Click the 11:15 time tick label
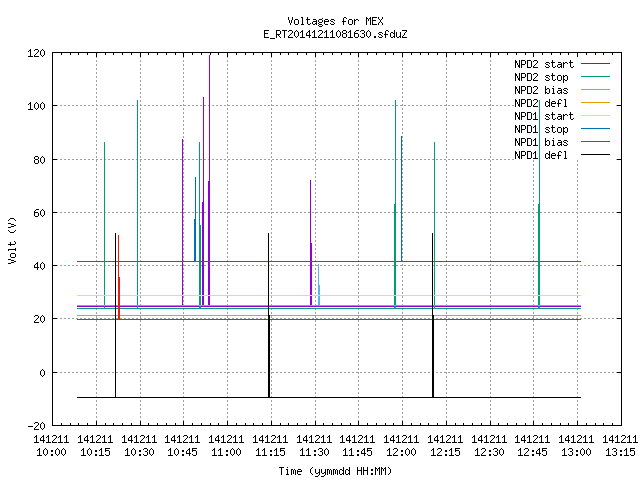Viewport: 640px width, 480px height. [270, 452]
